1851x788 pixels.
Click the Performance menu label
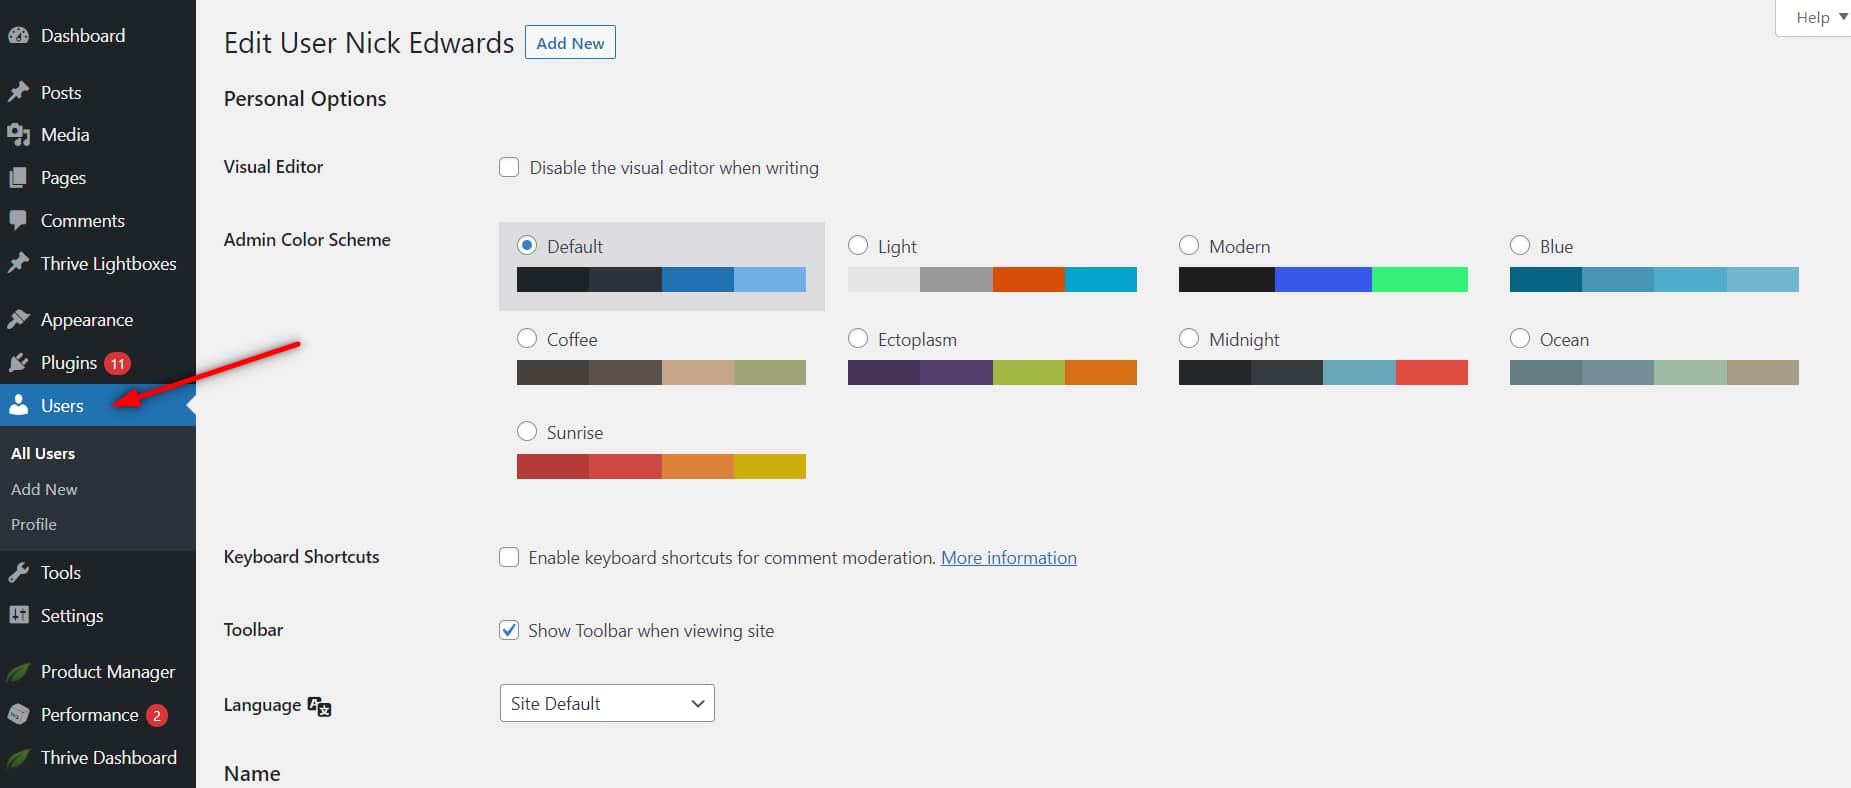coord(90,714)
